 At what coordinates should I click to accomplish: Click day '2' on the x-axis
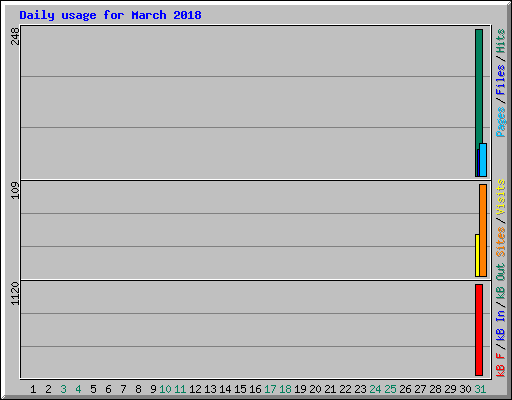click(x=48, y=389)
